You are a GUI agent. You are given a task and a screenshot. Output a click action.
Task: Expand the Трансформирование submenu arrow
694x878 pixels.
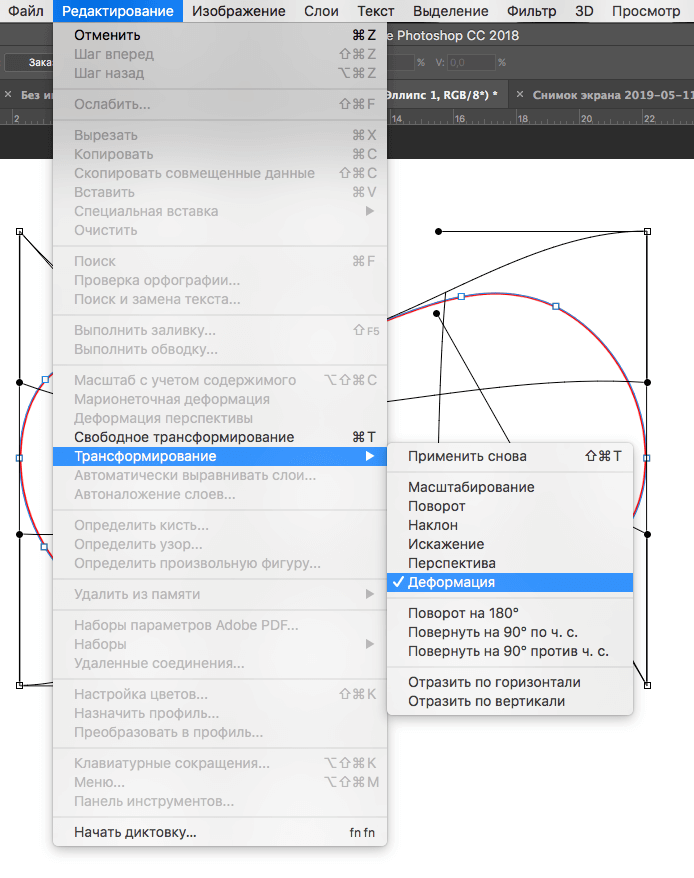click(370, 456)
